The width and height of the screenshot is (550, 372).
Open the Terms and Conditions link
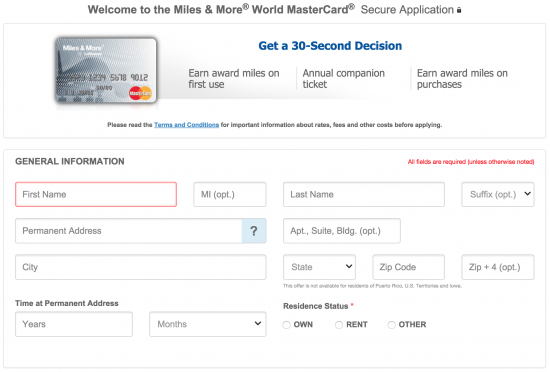coord(186,125)
